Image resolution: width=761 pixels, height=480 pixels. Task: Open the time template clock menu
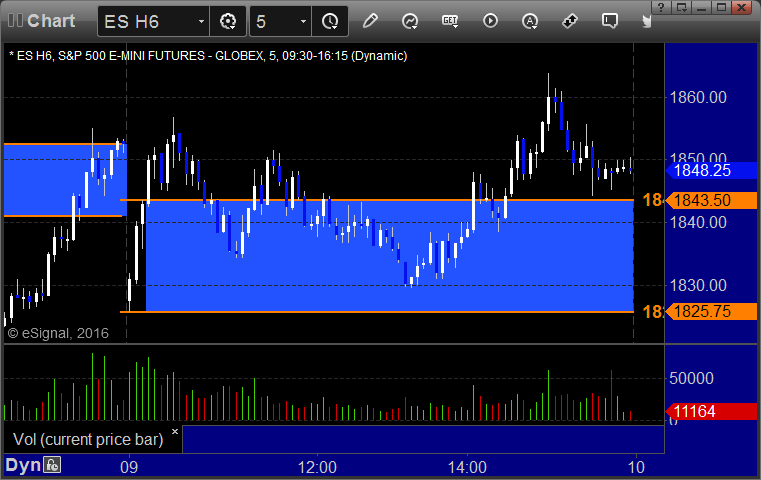(330, 21)
